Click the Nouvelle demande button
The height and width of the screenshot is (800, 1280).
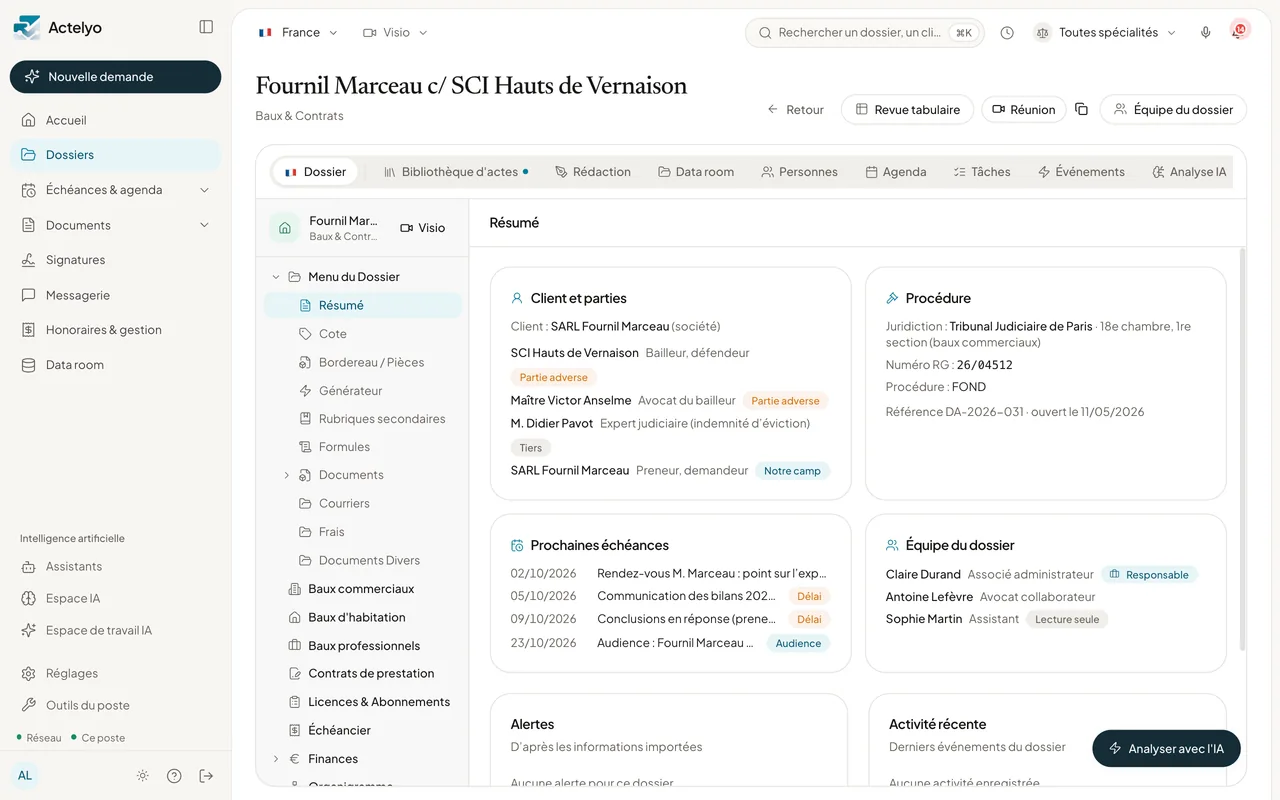pos(115,77)
